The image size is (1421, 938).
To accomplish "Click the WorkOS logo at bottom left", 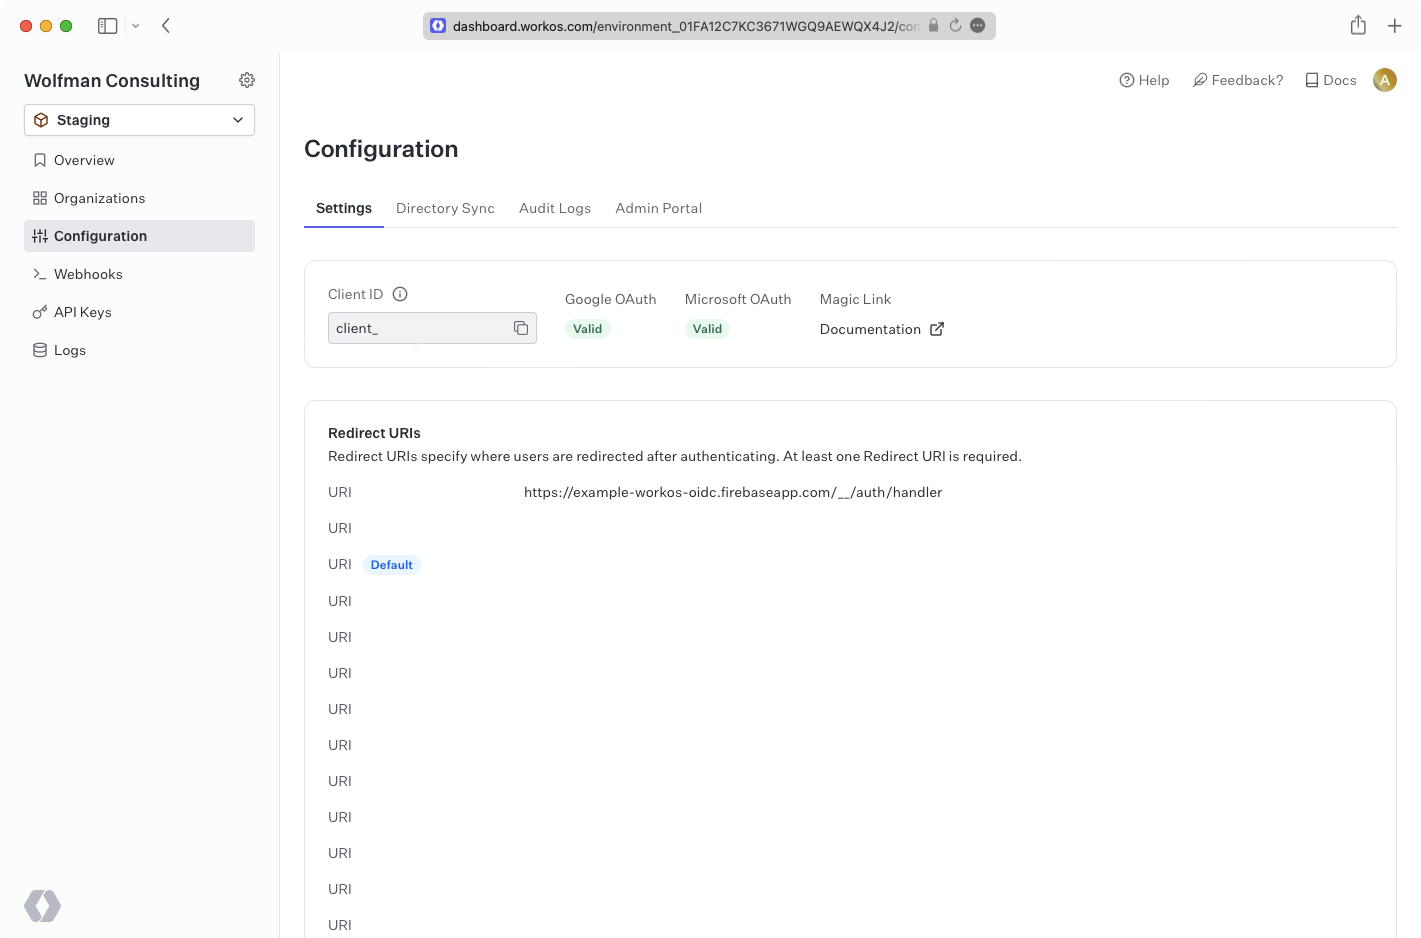I will pos(42,906).
